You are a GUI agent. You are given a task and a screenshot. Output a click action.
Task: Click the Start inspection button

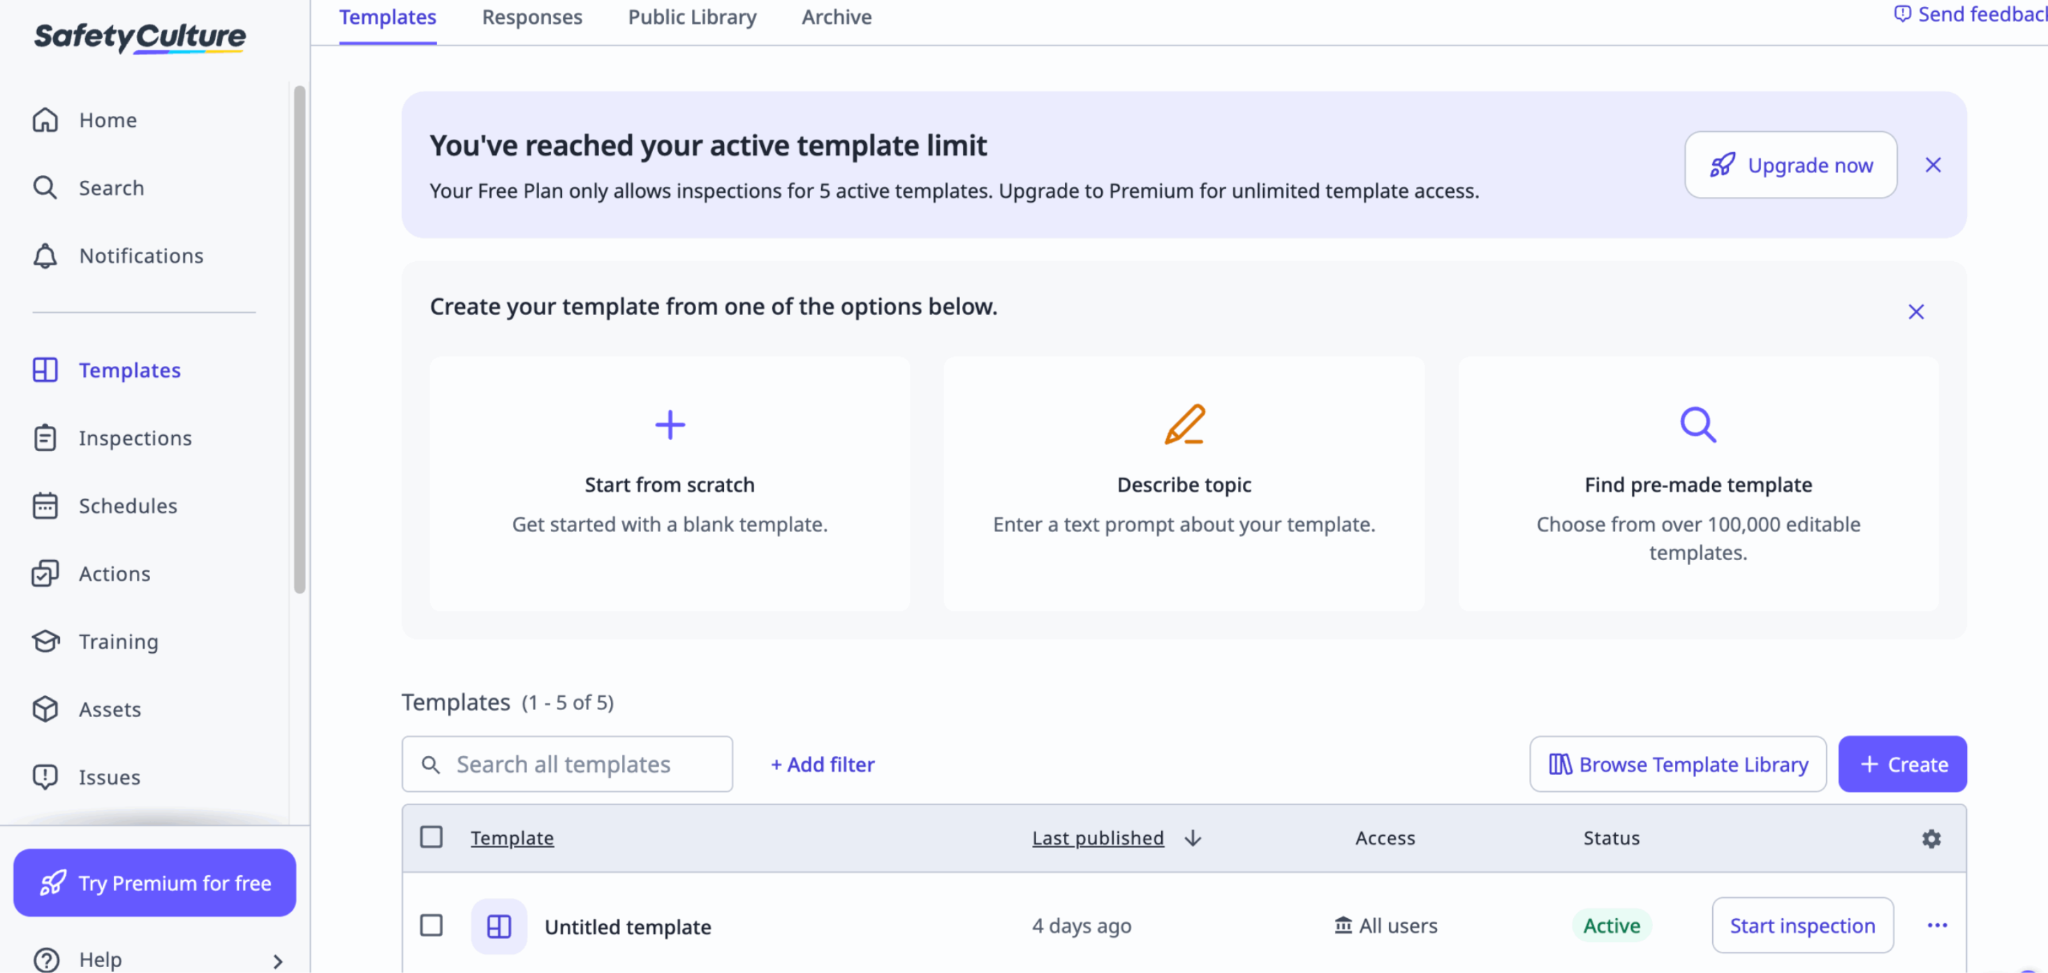point(1802,925)
